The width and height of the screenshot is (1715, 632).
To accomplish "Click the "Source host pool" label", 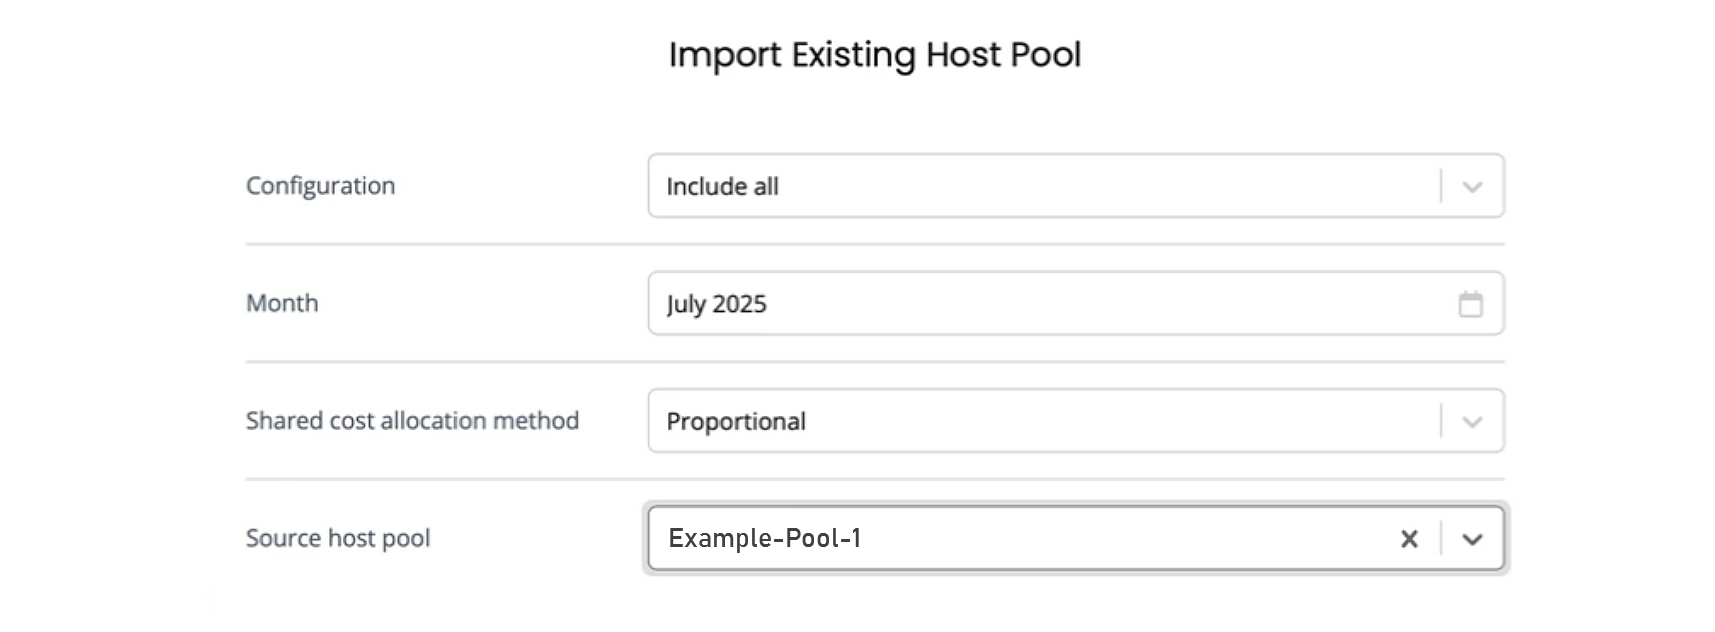I will [x=338, y=538].
